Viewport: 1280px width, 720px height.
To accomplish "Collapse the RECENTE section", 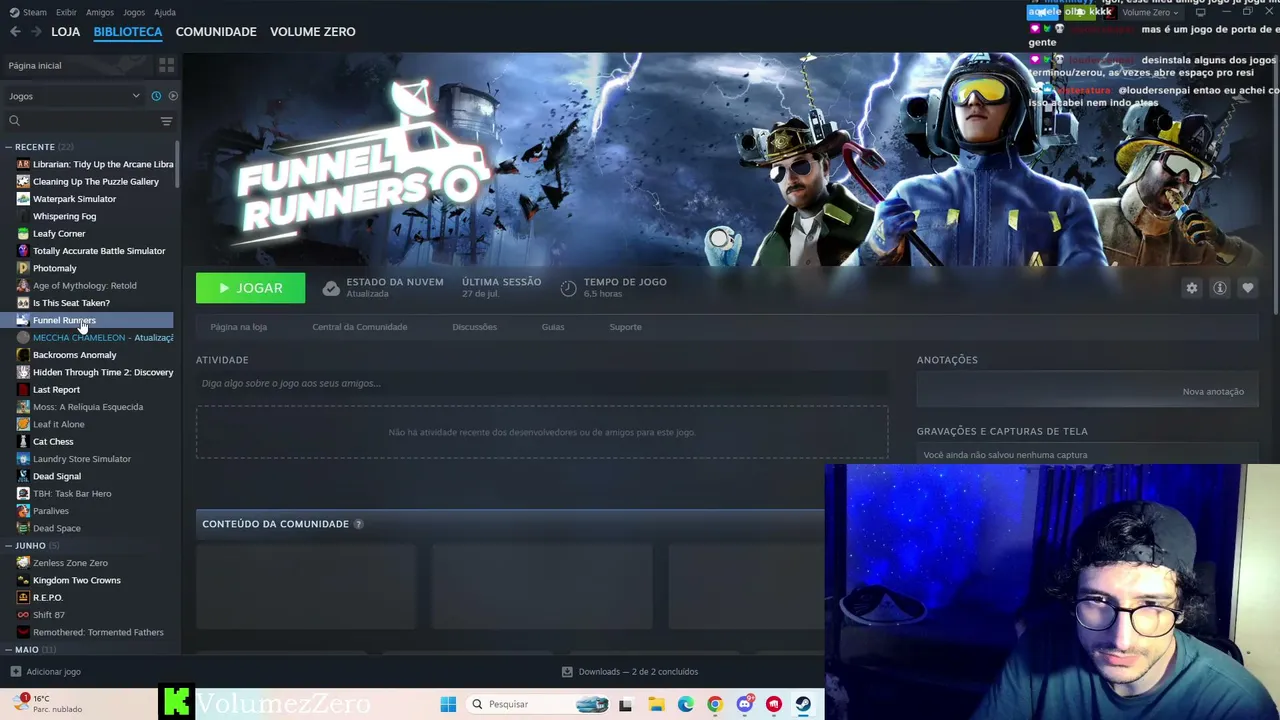I will [x=8, y=147].
